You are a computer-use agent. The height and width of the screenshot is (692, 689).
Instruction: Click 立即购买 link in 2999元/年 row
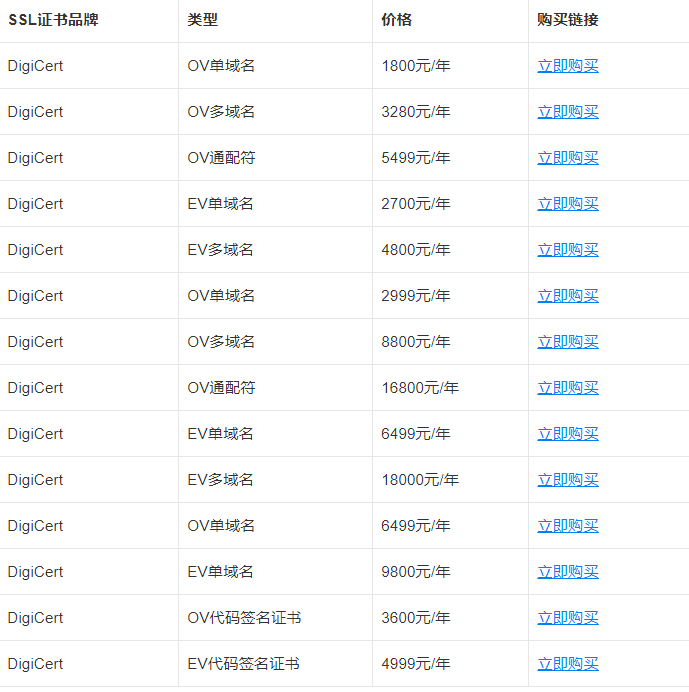click(568, 296)
